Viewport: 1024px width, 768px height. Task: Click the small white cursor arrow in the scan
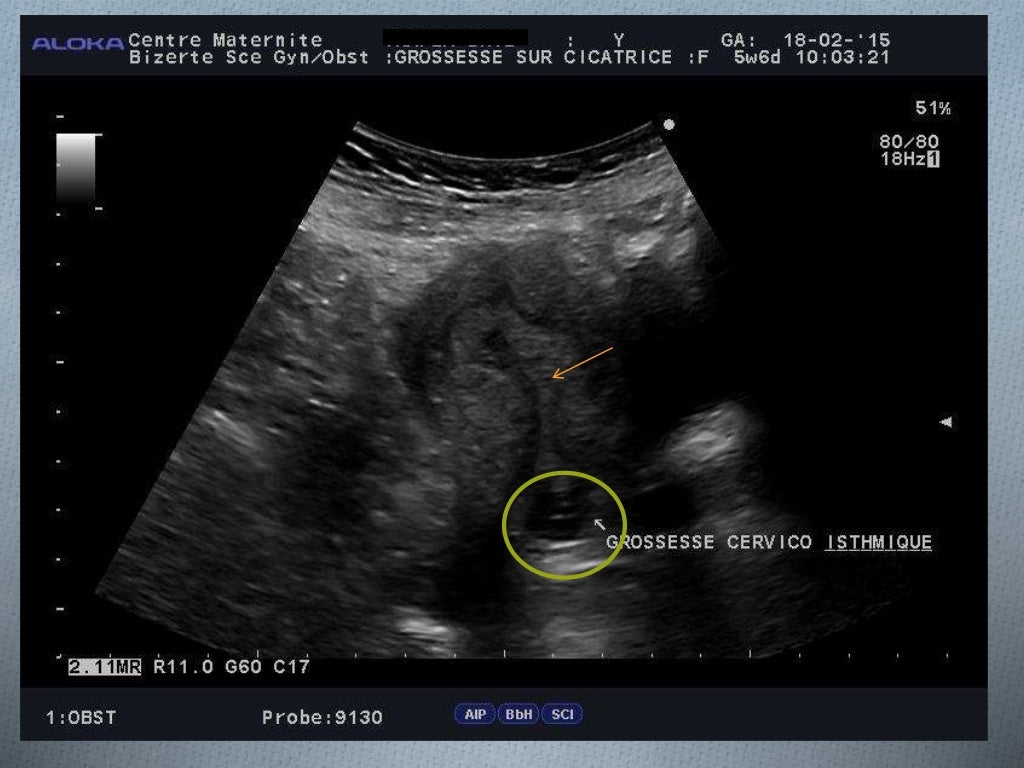[x=600, y=524]
